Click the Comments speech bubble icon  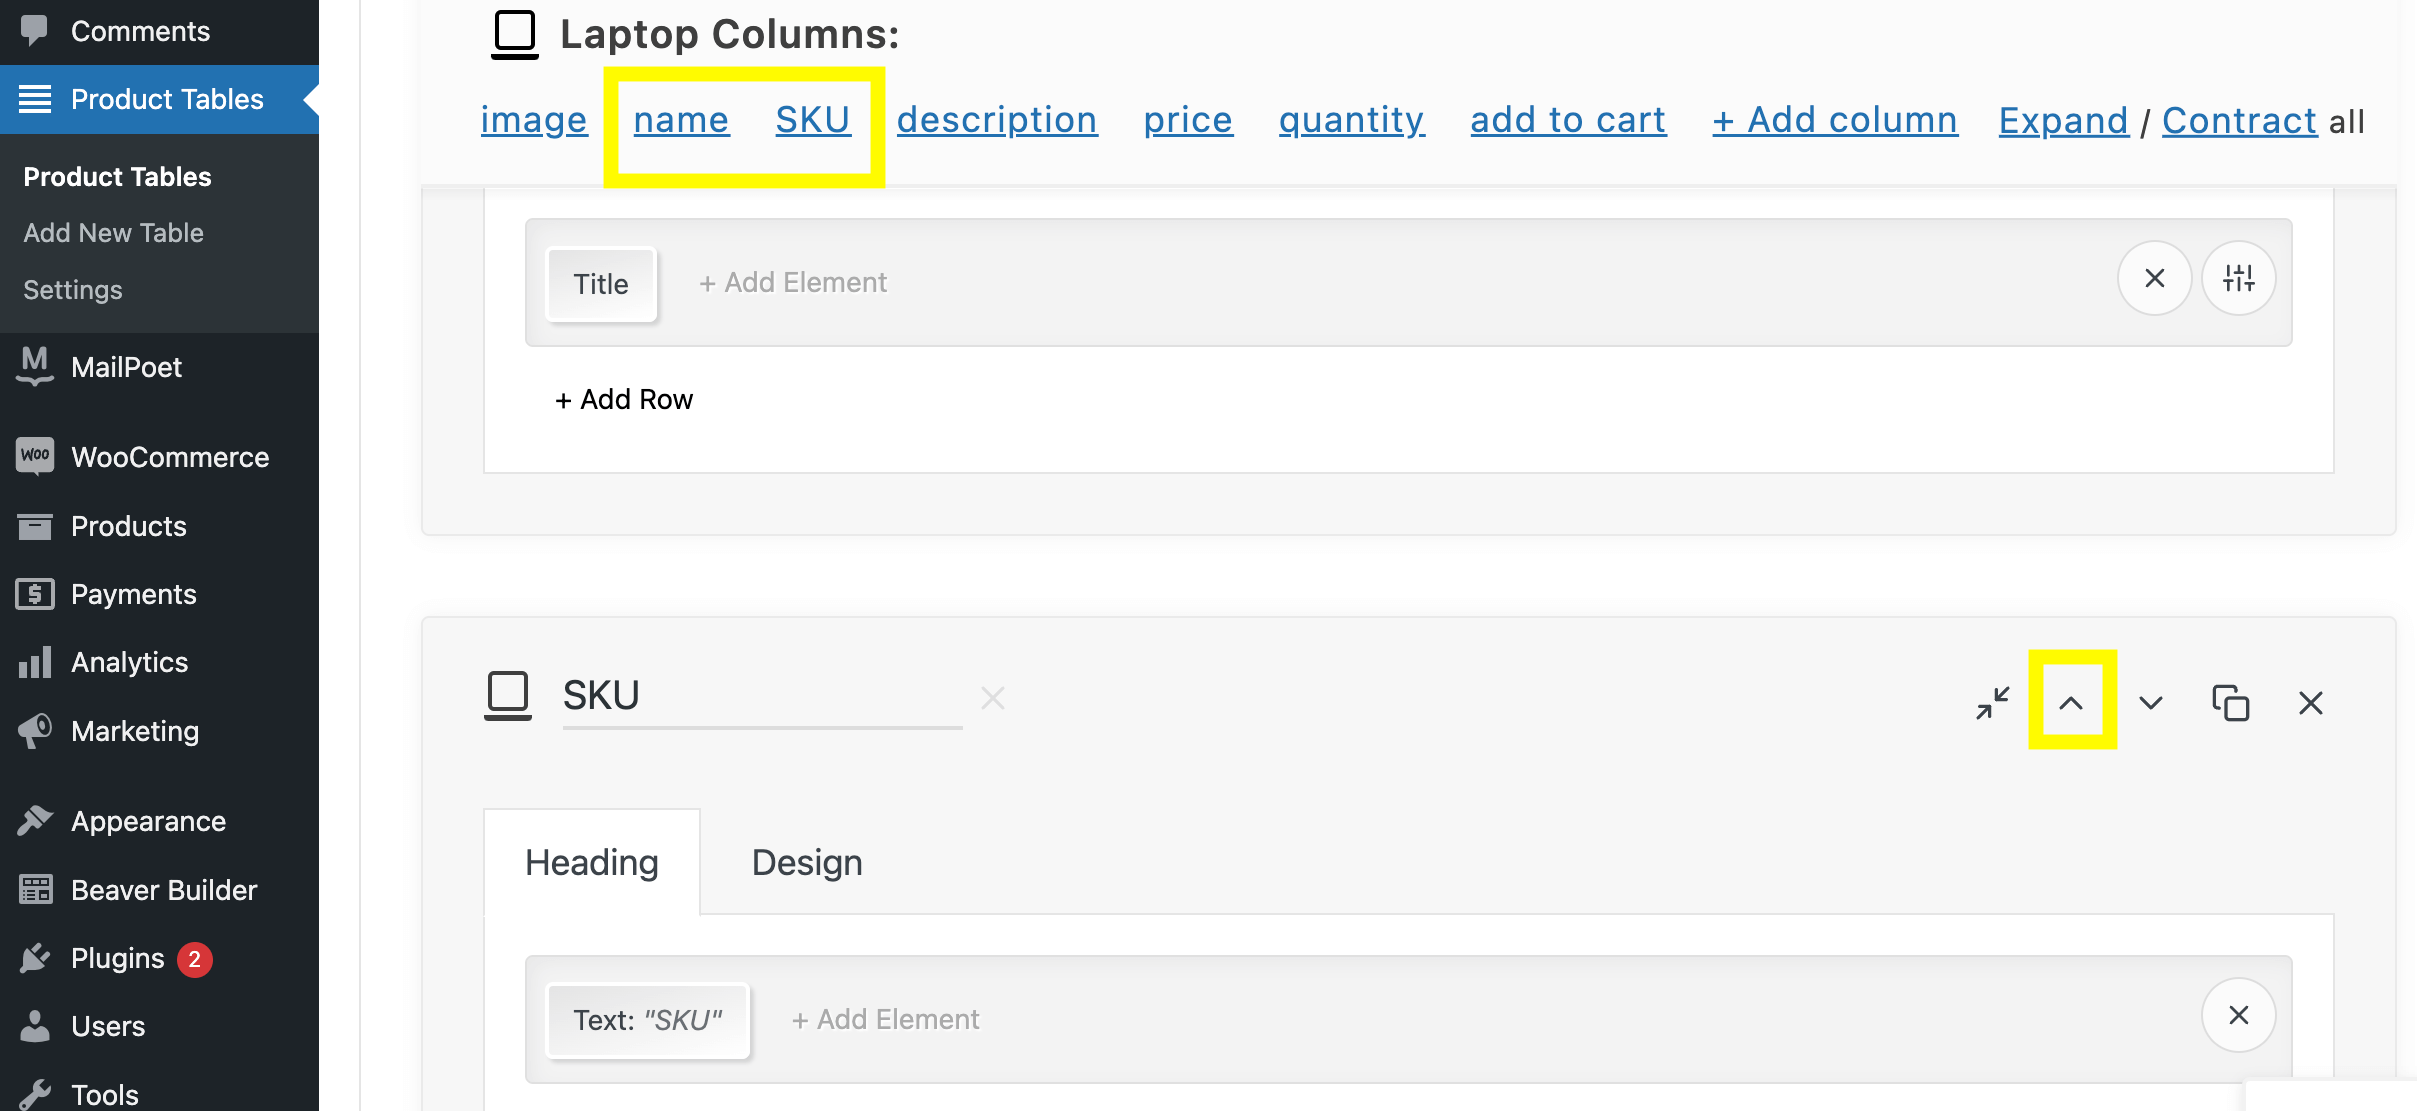35,30
